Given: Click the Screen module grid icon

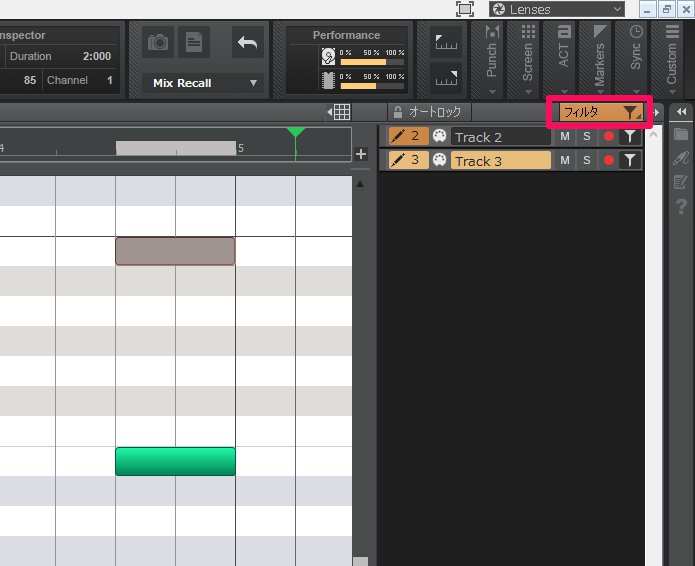Looking at the screenshot, I should pyautogui.click(x=528, y=31).
